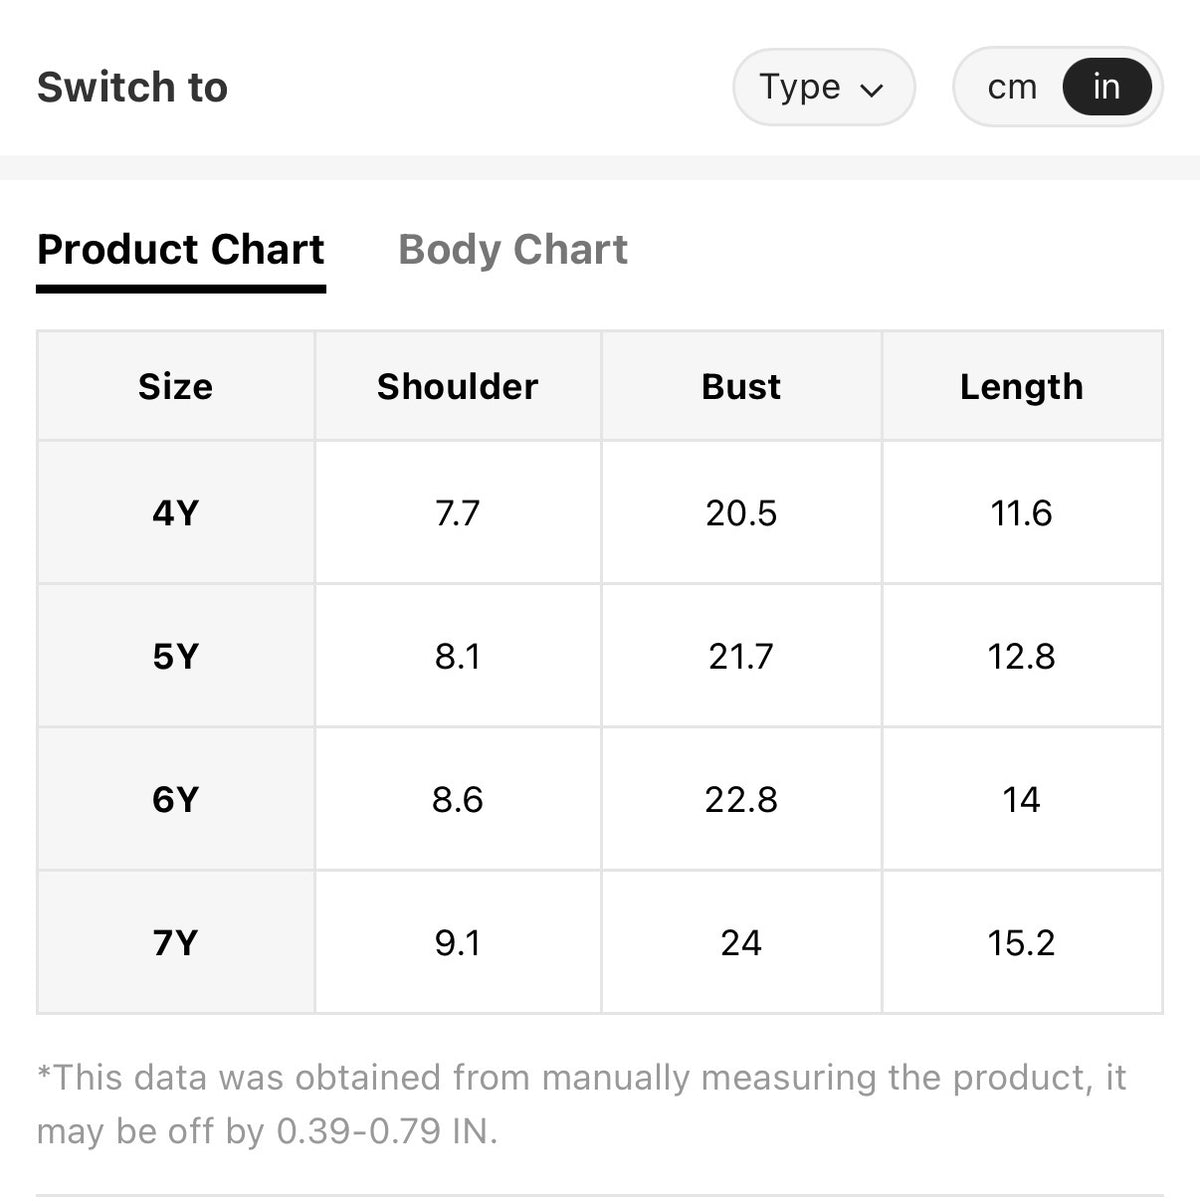Click the Size column header
This screenshot has height=1201, width=1200.
click(x=176, y=386)
